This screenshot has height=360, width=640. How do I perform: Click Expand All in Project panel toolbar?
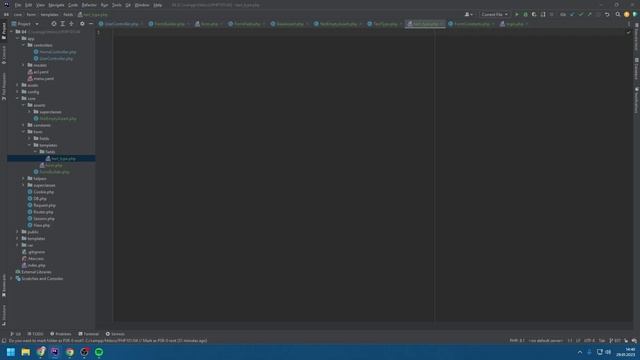pos(62,24)
